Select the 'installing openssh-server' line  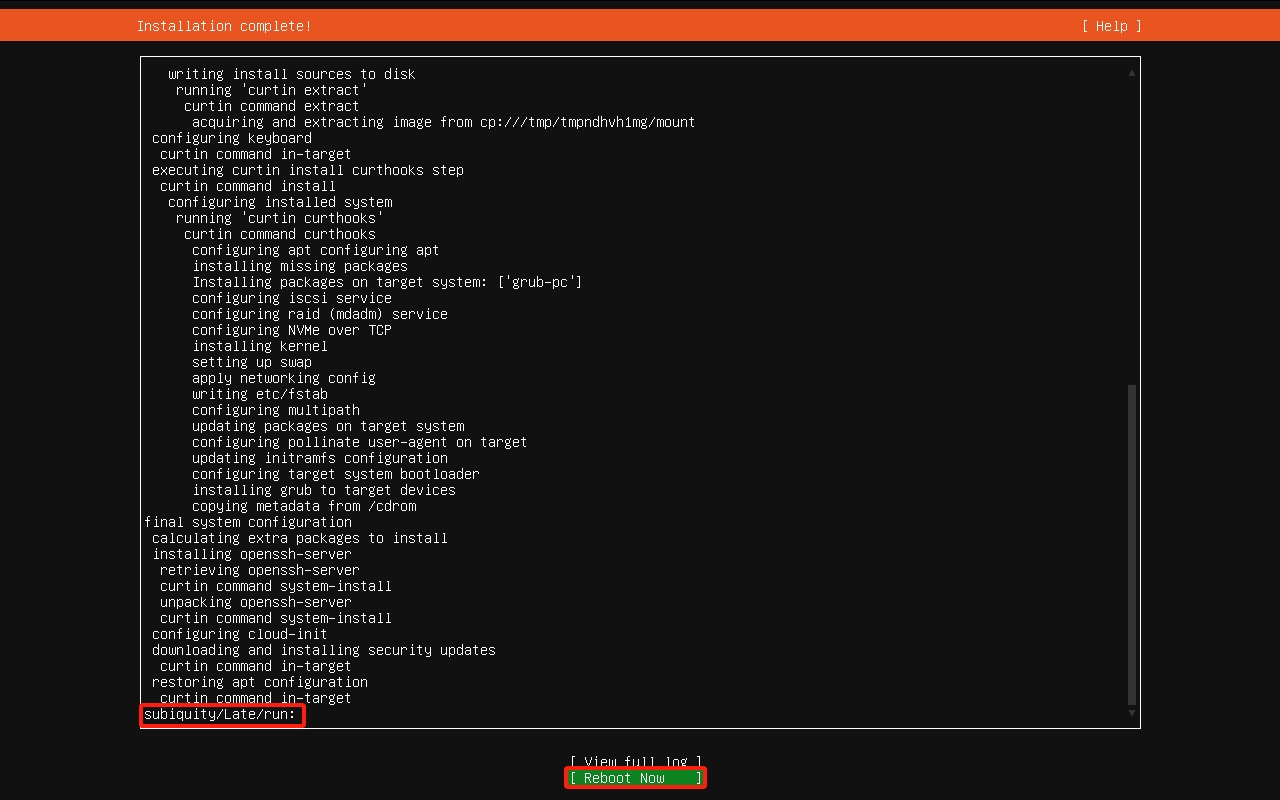coord(252,554)
